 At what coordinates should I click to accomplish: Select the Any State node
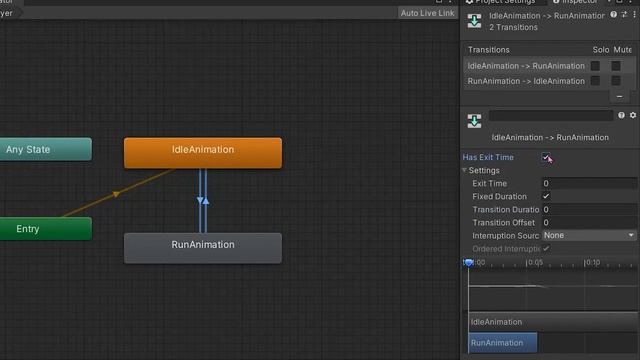click(46, 149)
